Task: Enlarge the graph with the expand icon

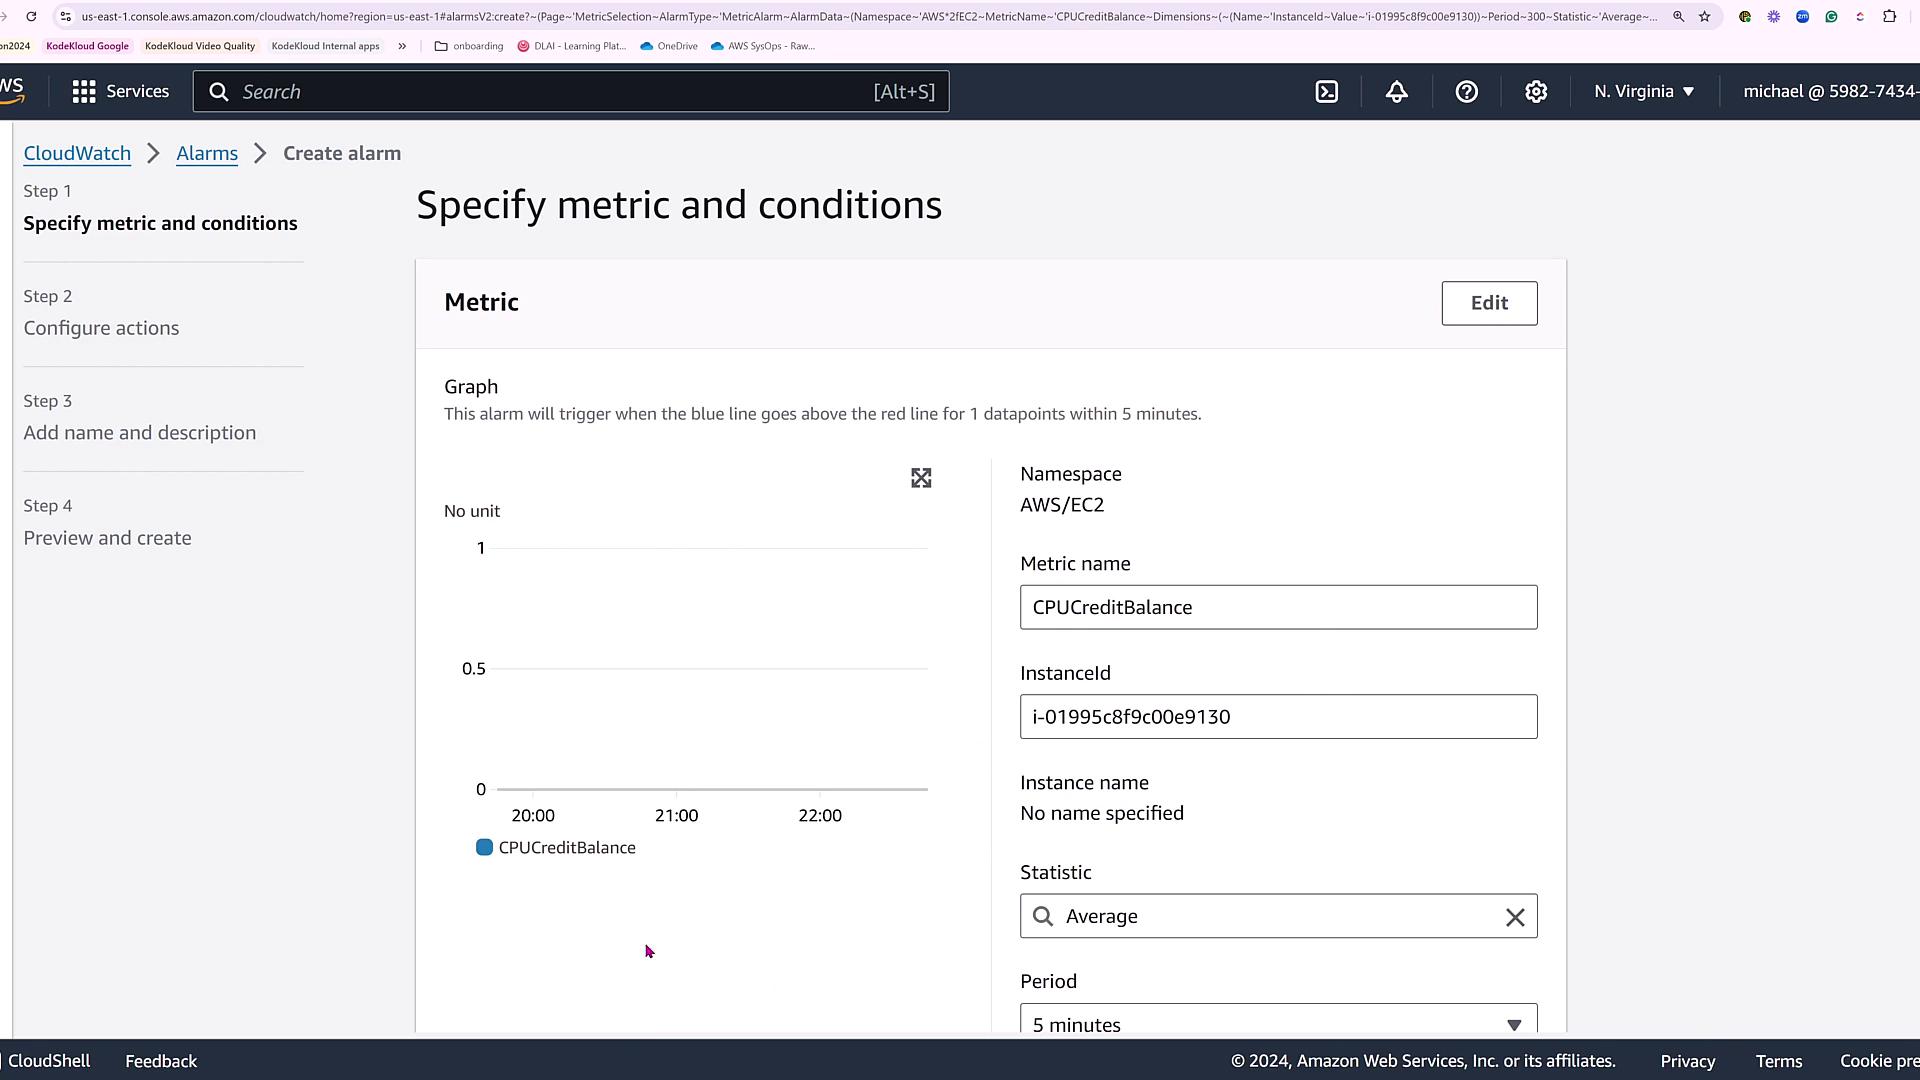Action: (x=921, y=478)
